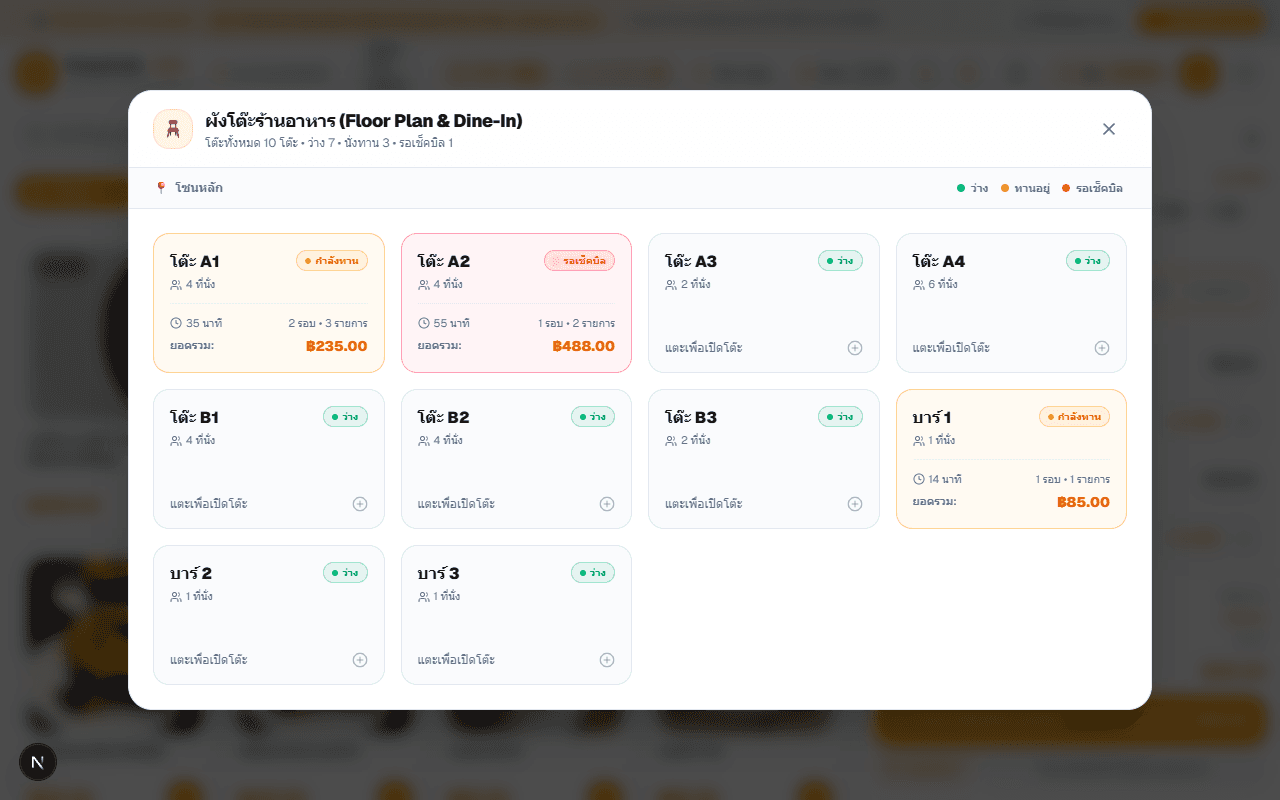Click the plus icon on โต๊ะ A3 card
1280x800 pixels.
pos(855,348)
